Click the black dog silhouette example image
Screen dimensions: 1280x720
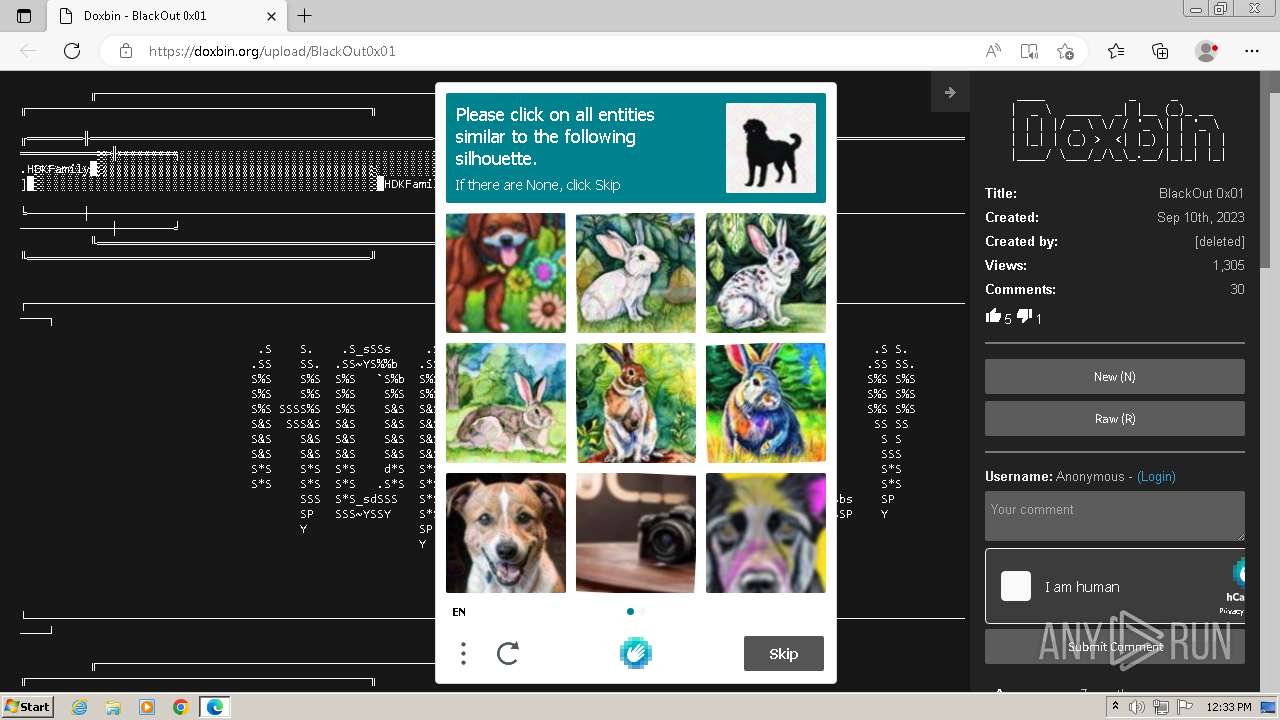(x=771, y=148)
